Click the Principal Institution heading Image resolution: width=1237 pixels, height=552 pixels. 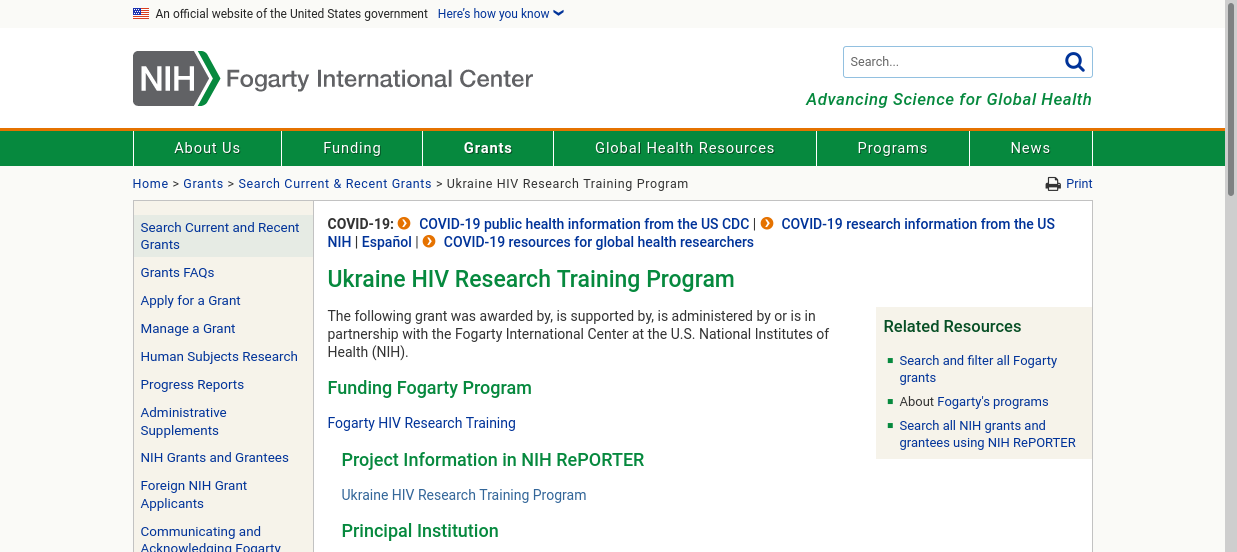420,531
